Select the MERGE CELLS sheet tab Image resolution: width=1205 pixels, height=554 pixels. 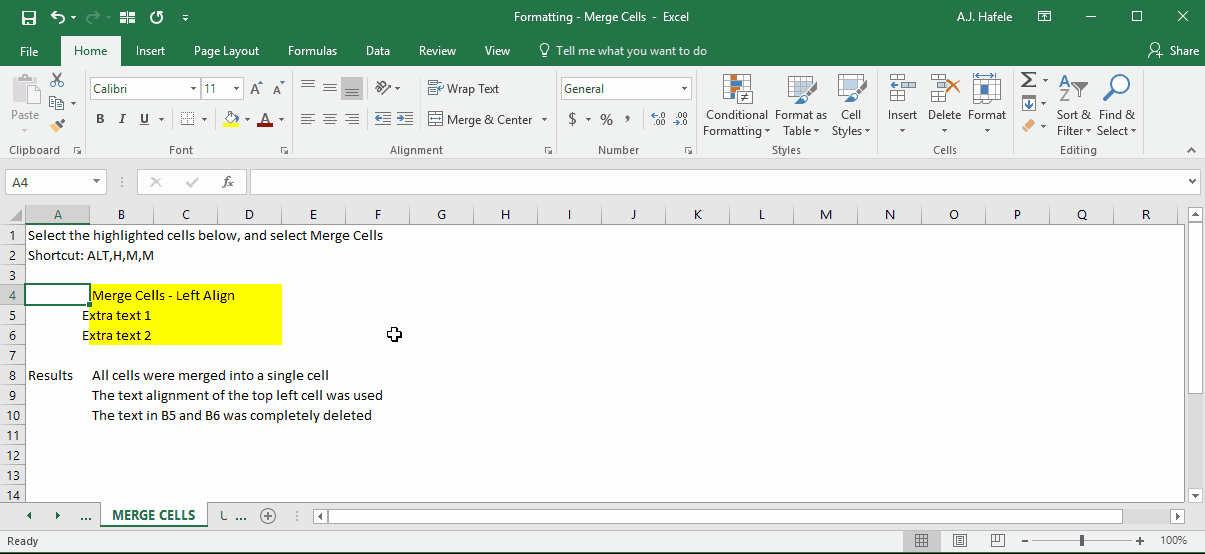tap(154, 516)
